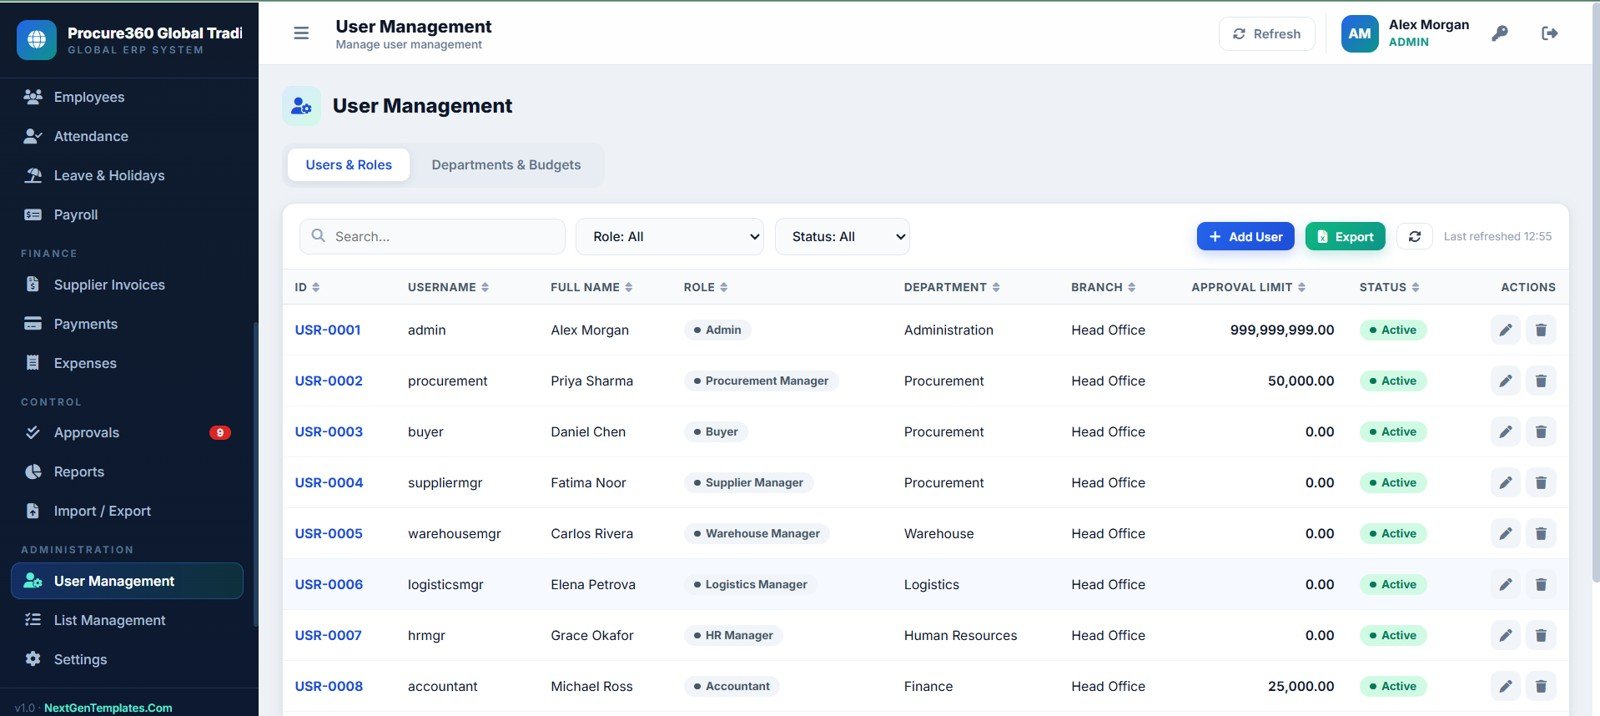Select User Management in sidebar
1600x716 pixels.
(x=127, y=581)
